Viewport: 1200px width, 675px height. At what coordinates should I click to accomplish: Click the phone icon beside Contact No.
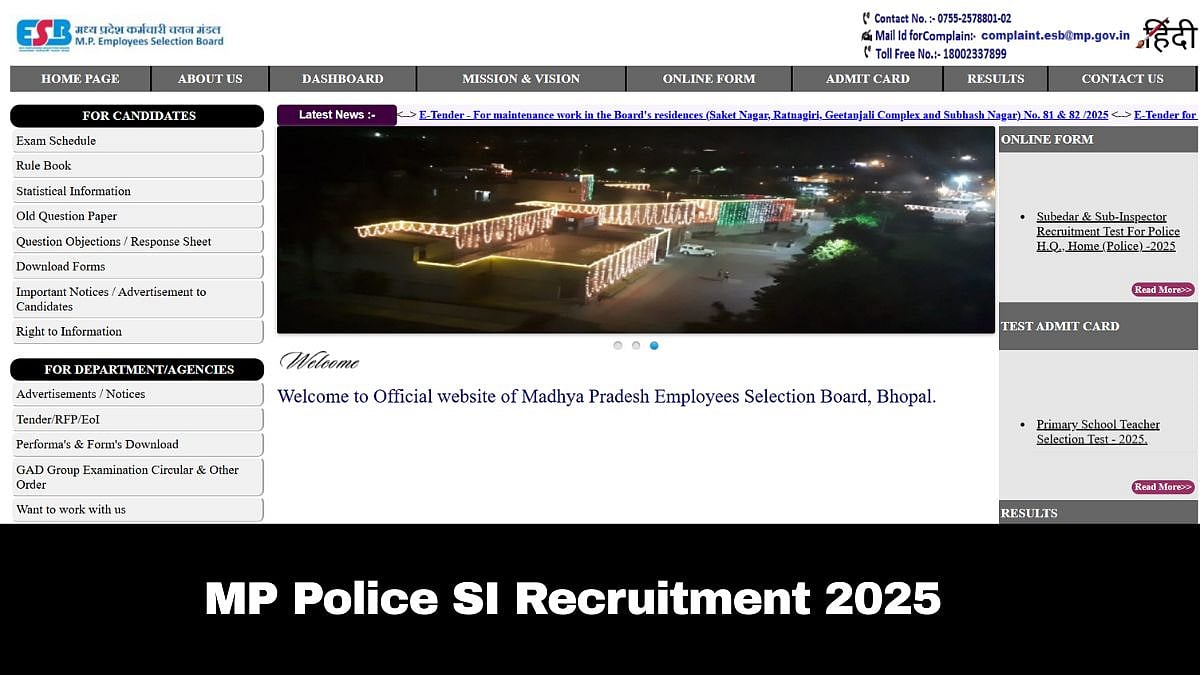(x=866, y=18)
